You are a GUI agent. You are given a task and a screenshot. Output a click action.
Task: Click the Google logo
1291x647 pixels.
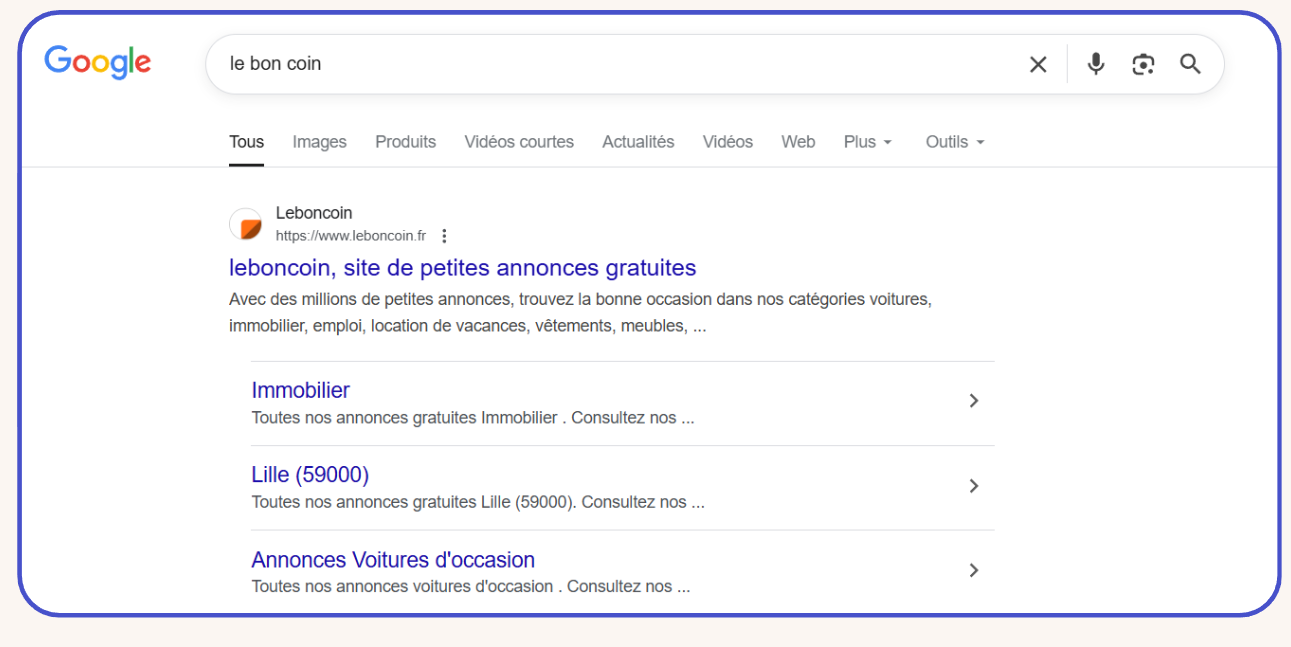[97, 62]
